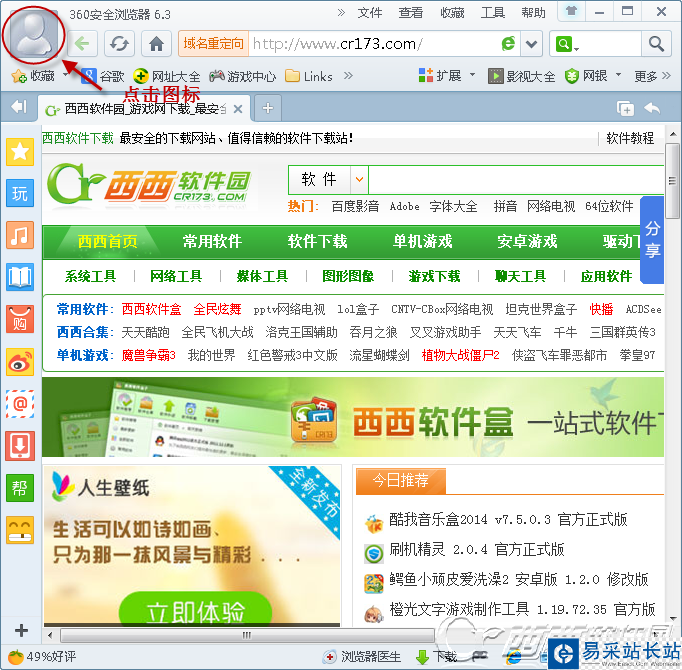Open 浏览器医生 in the status bar
Viewport: 682px width, 670px height.
coord(362,657)
